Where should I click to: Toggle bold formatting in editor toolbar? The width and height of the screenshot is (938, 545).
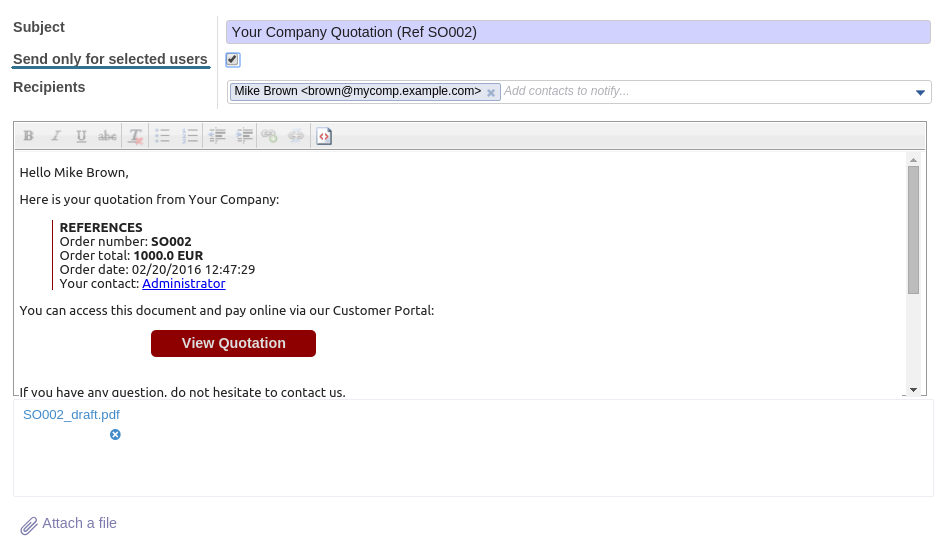tap(29, 136)
